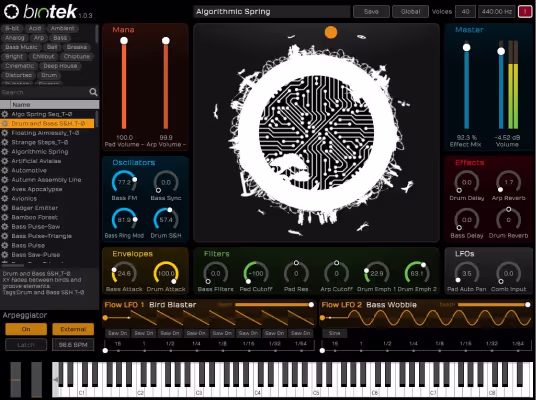Viewport: 536px width, 400px height.
Task: Click the Bass Sync knob
Action: 166,183
